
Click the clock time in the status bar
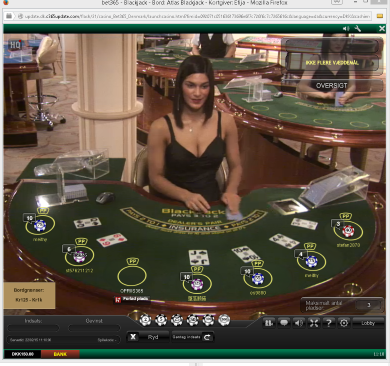[x=379, y=354]
